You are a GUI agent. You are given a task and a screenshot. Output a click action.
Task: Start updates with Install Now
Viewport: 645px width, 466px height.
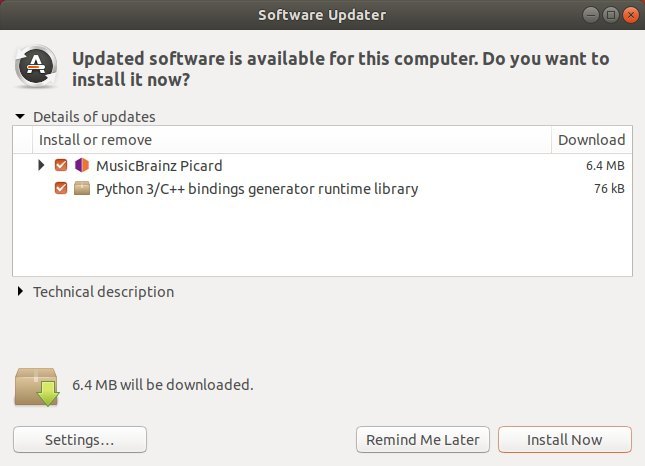point(565,440)
